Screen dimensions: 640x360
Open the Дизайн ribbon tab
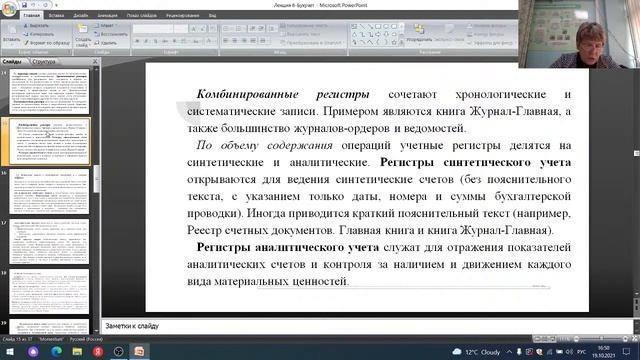coord(80,16)
